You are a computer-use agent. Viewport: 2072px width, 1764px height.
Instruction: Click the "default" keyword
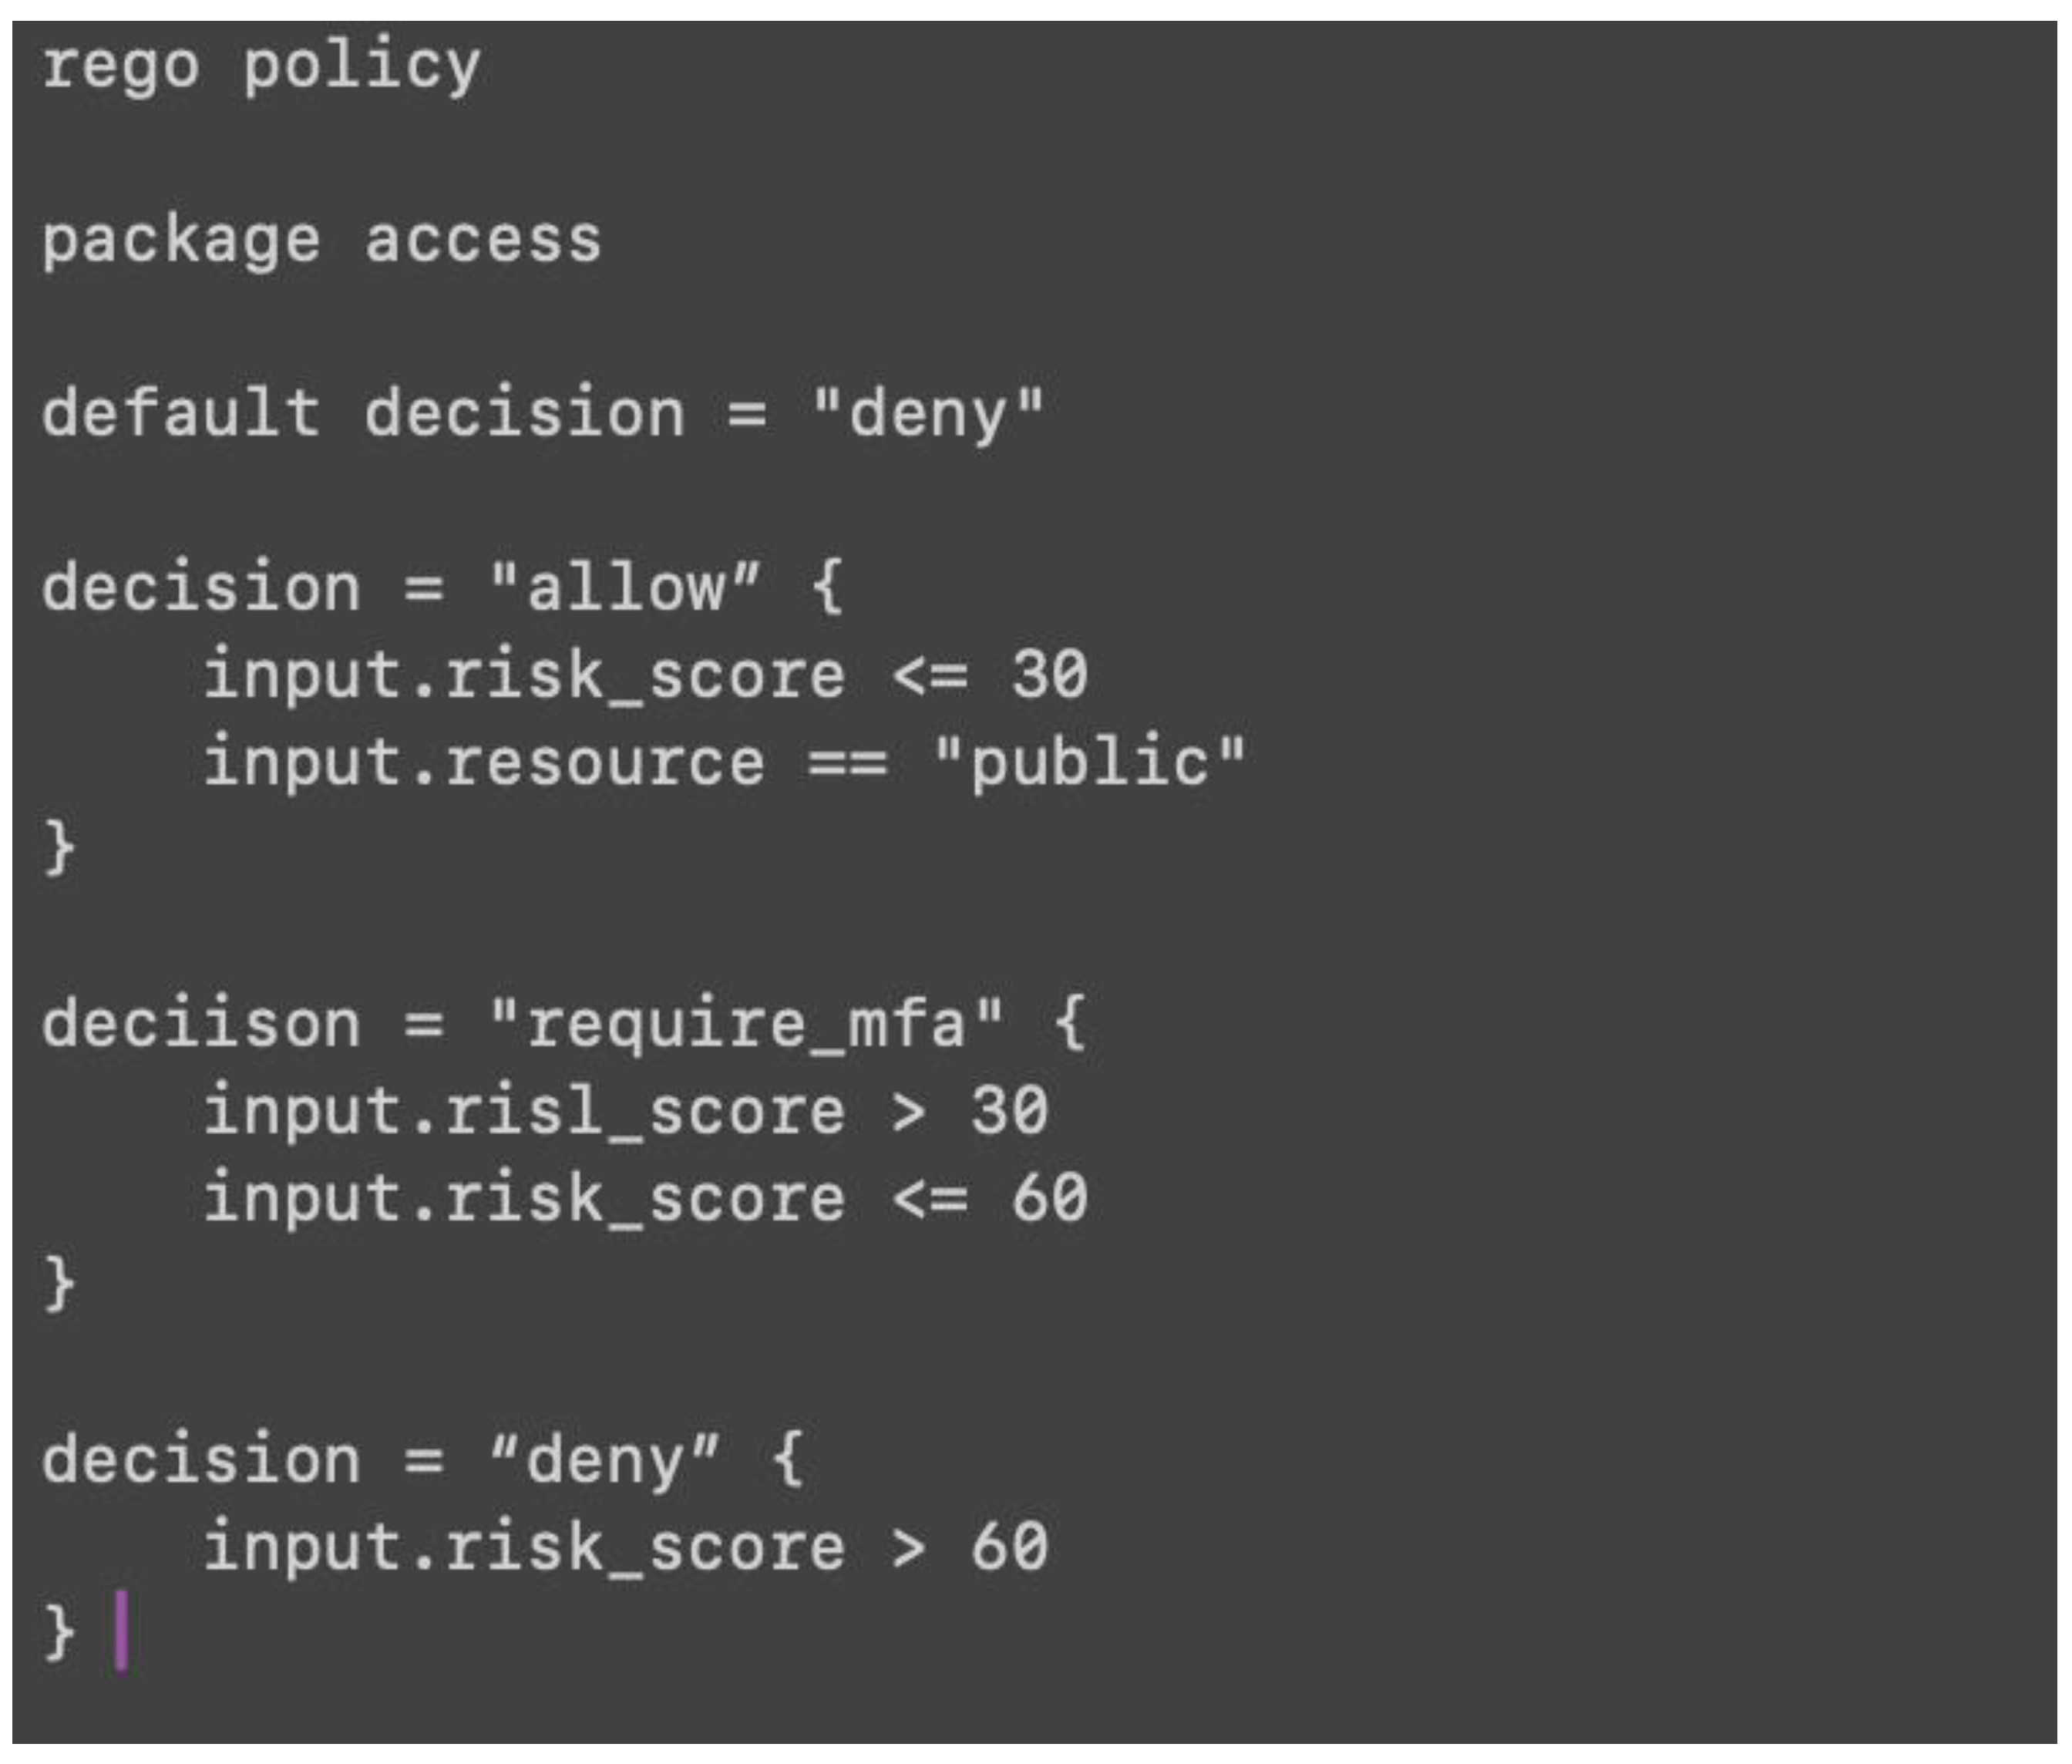tap(180, 414)
